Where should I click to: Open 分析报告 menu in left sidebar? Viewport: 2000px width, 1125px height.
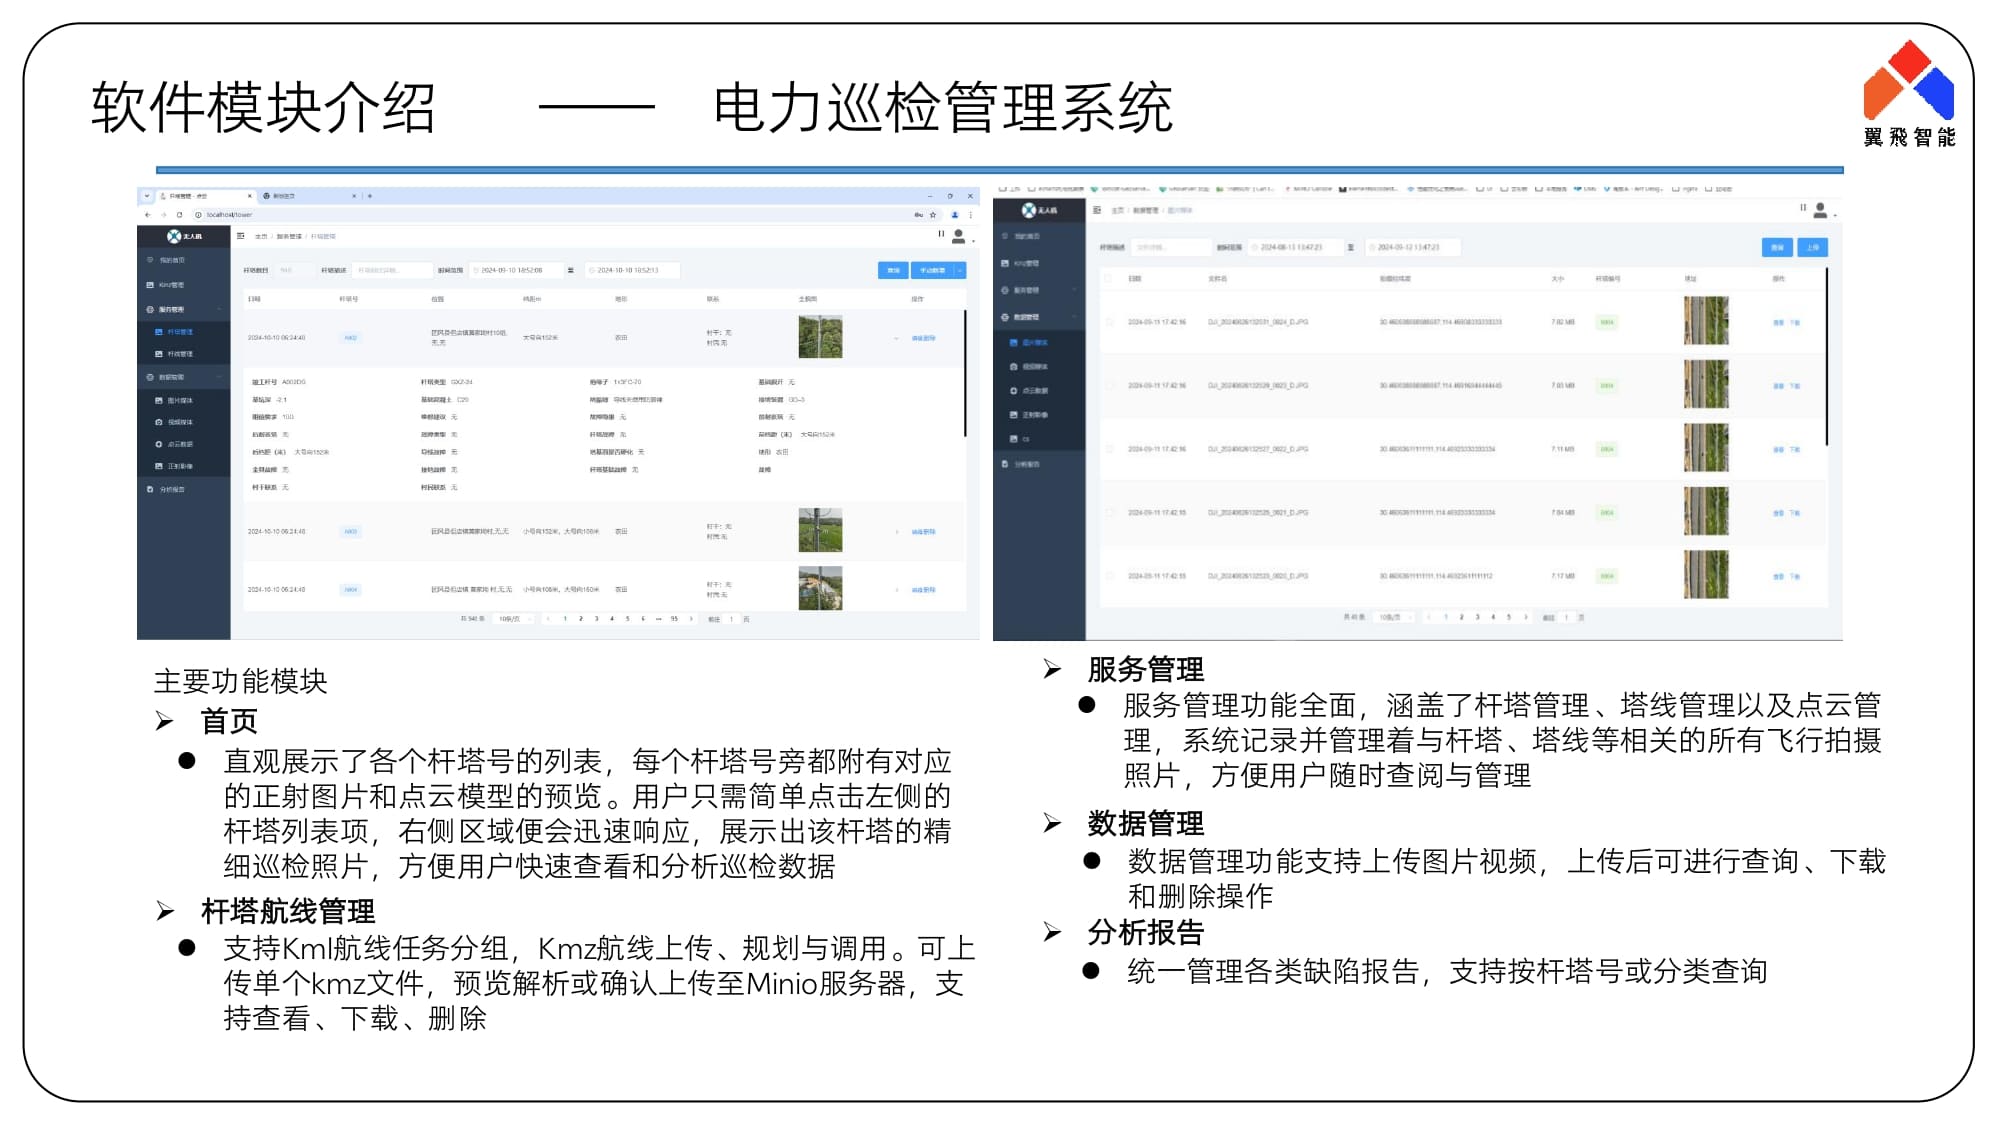point(172,489)
